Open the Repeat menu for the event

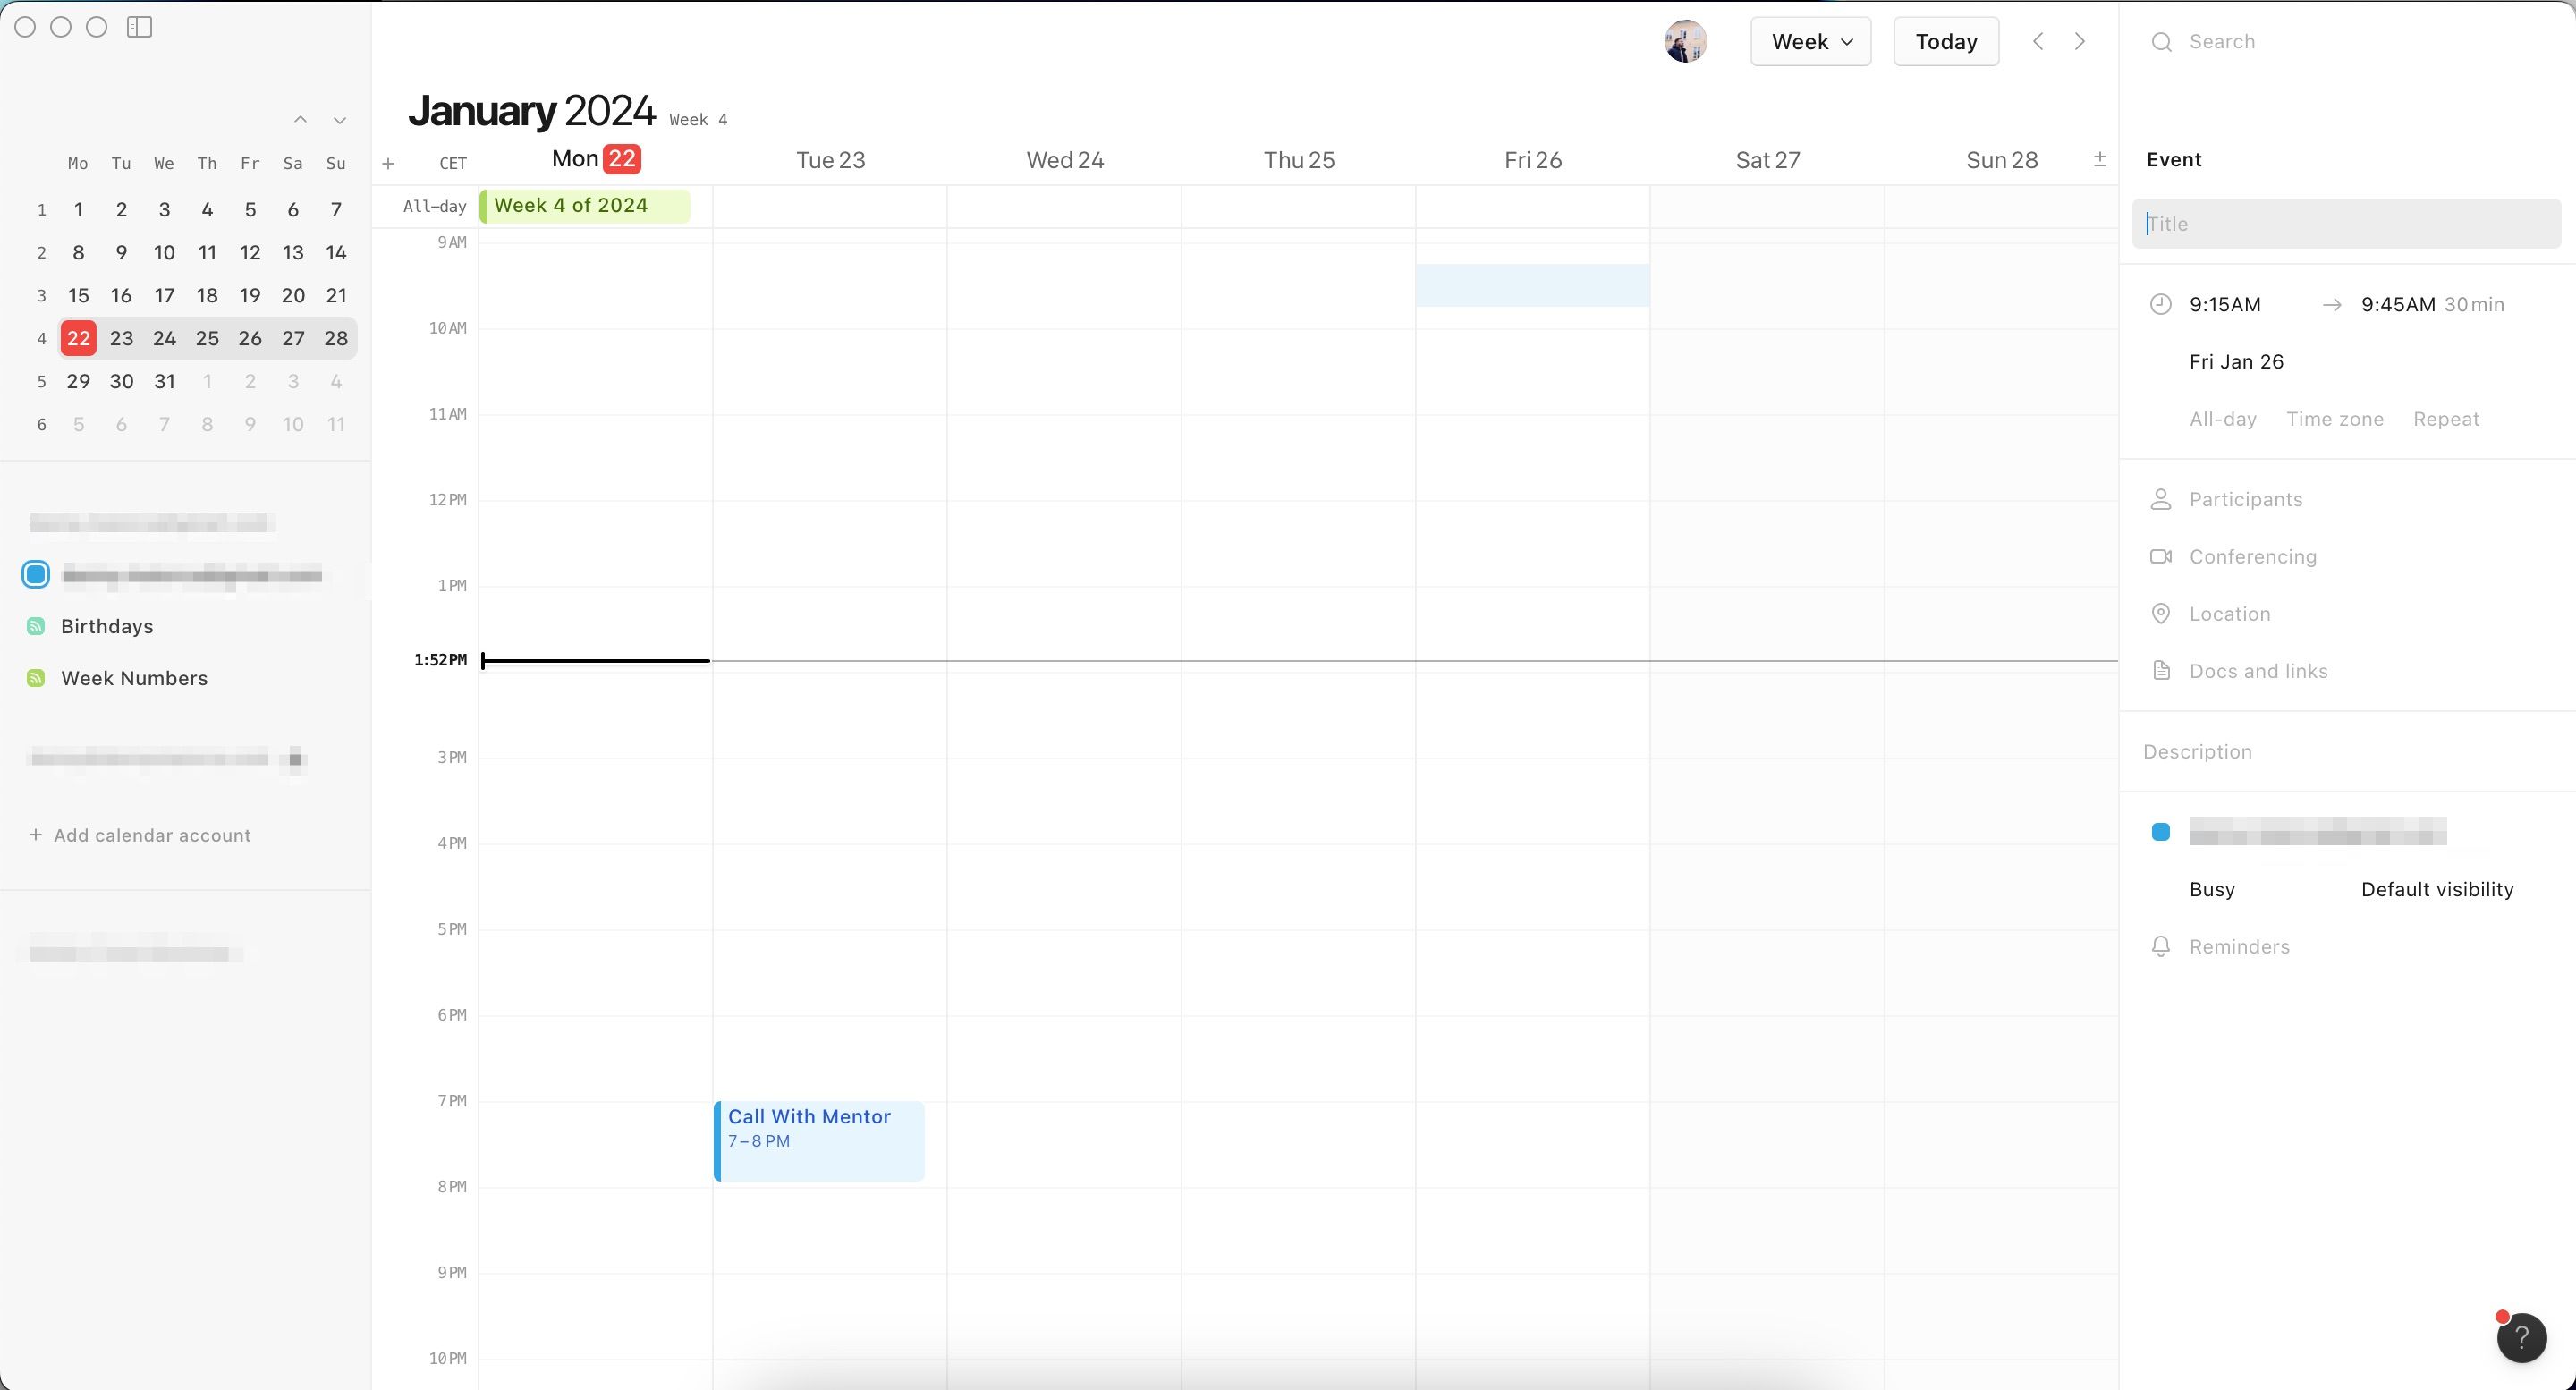pyautogui.click(x=2445, y=419)
